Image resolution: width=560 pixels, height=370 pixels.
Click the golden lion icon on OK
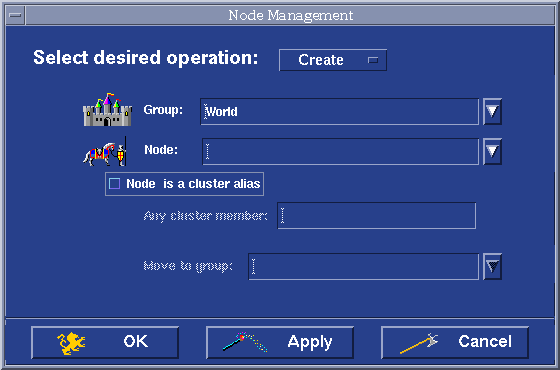tap(71, 343)
